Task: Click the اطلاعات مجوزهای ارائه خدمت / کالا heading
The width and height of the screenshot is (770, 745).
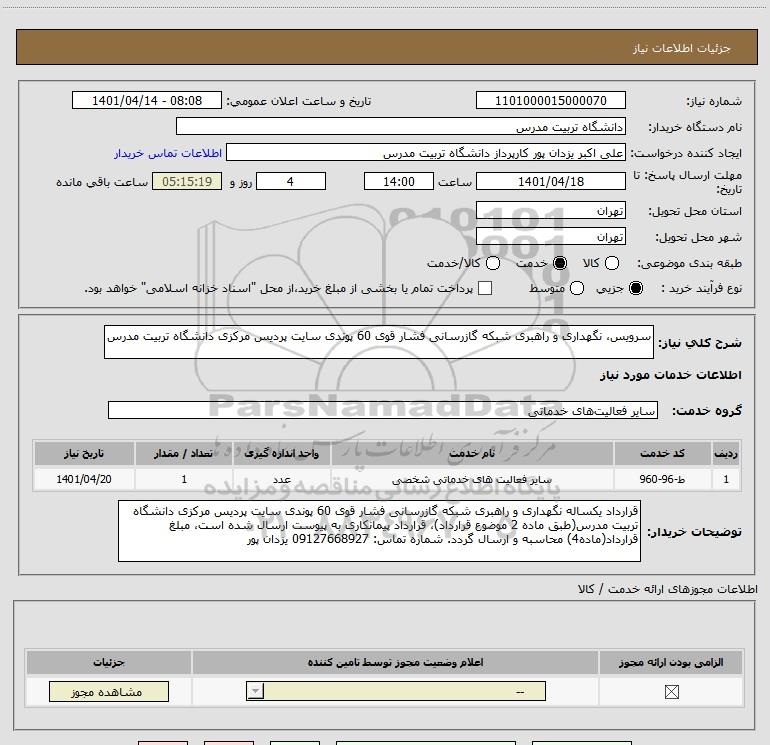Action: click(668, 589)
